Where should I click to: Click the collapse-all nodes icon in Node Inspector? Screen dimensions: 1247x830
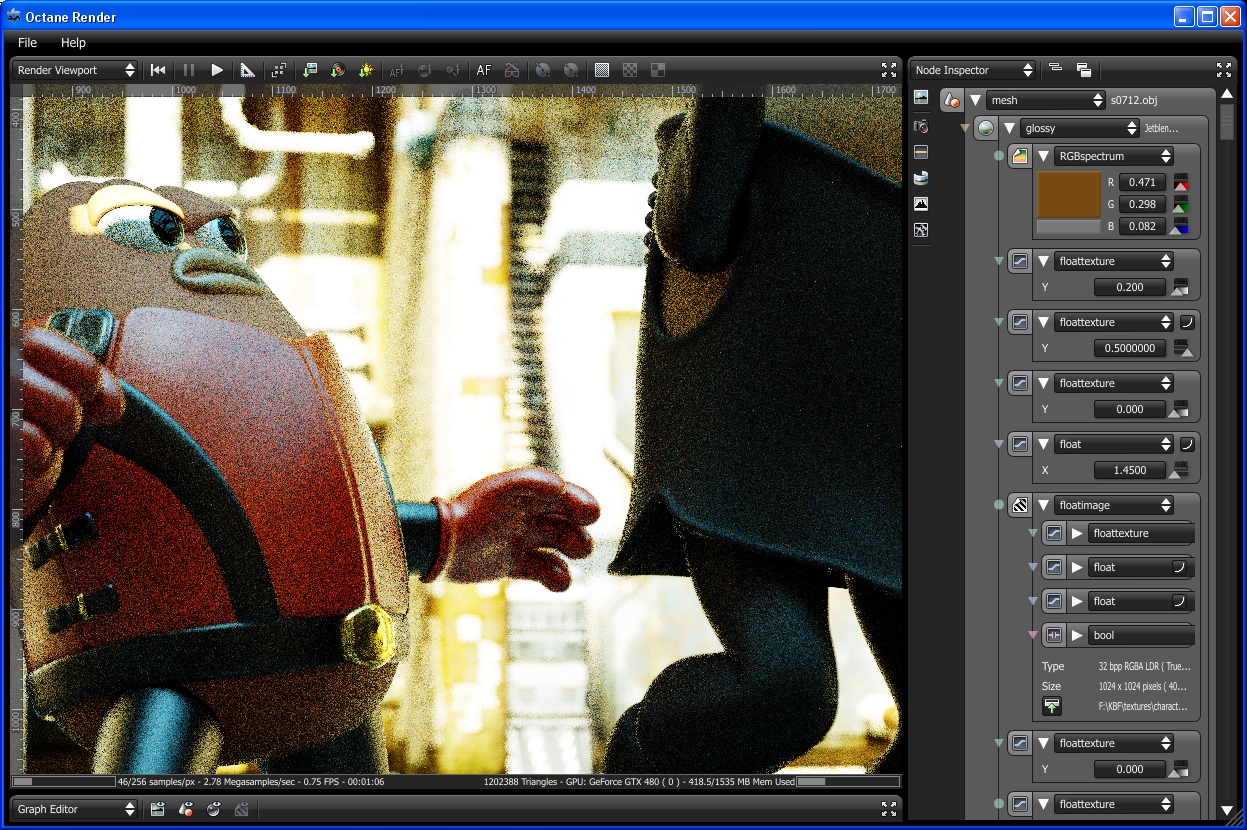[x=1055, y=69]
